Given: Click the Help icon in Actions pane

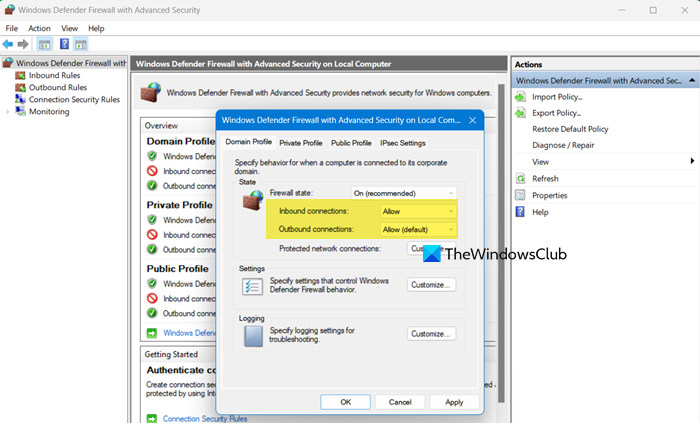Looking at the screenshot, I should pyautogui.click(x=521, y=212).
